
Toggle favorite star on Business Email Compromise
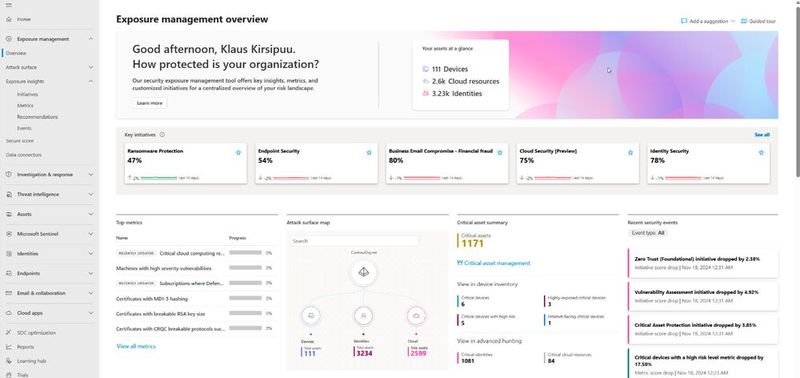tap(499, 153)
